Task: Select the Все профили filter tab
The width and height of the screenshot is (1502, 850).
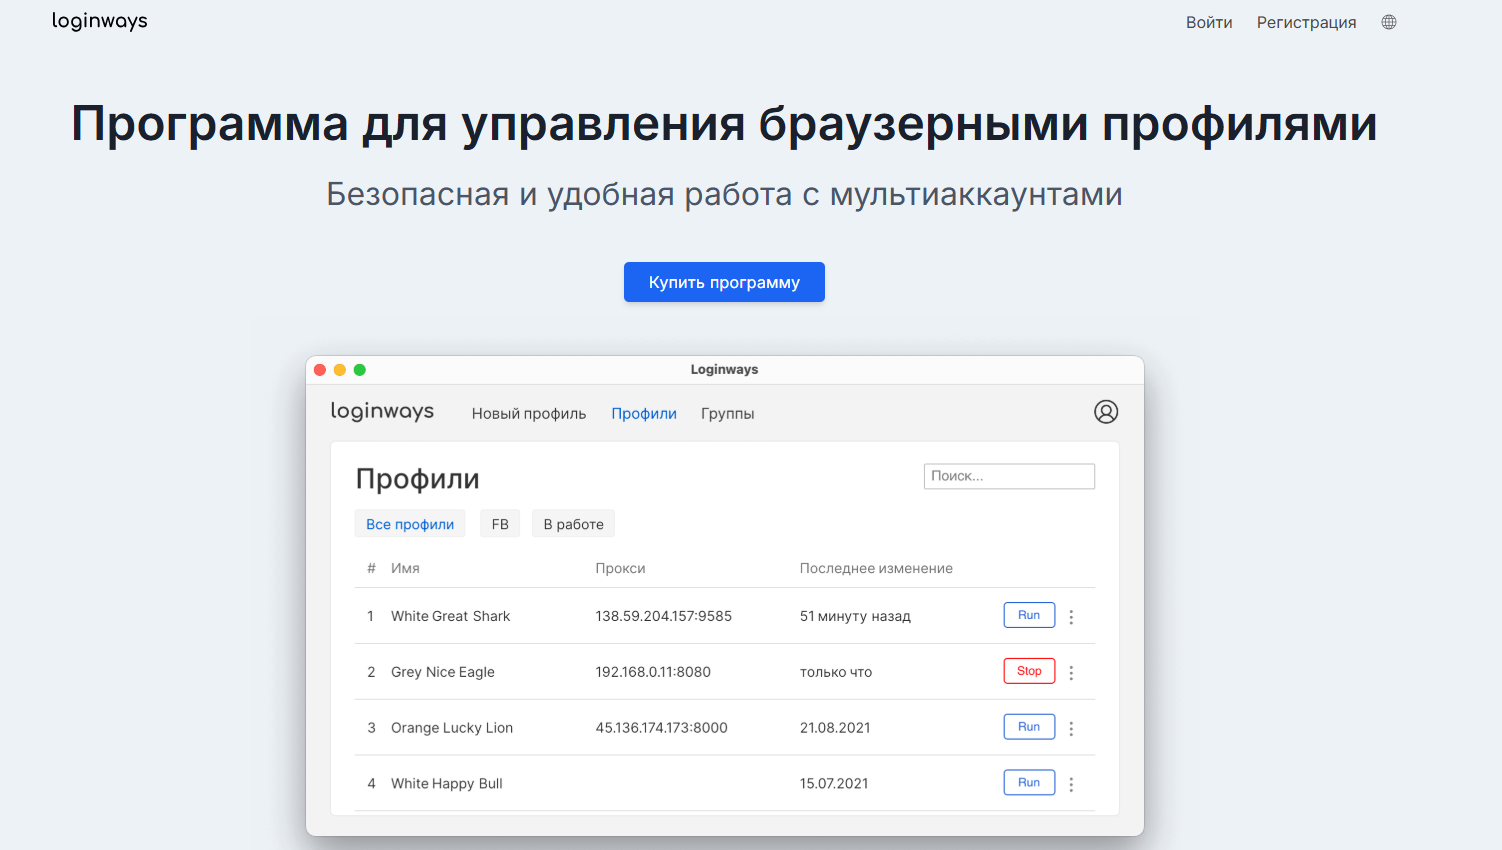Action: pyautogui.click(x=410, y=524)
